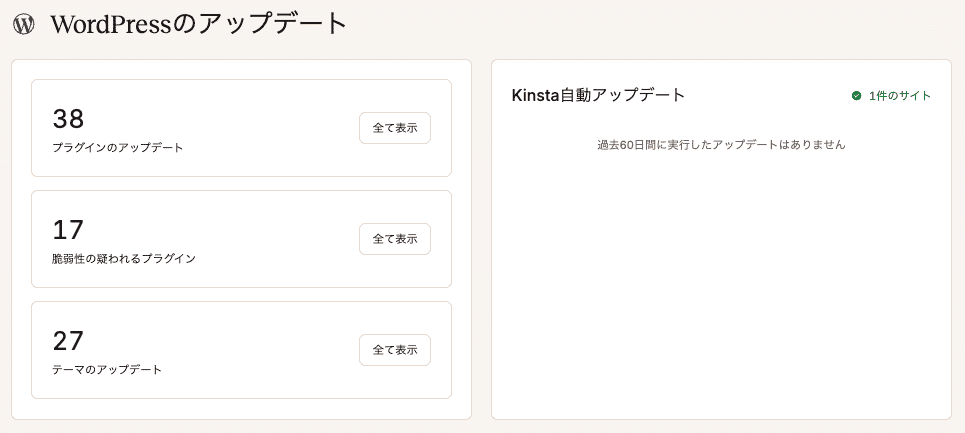Click the テーマのアップデート label

107,370
